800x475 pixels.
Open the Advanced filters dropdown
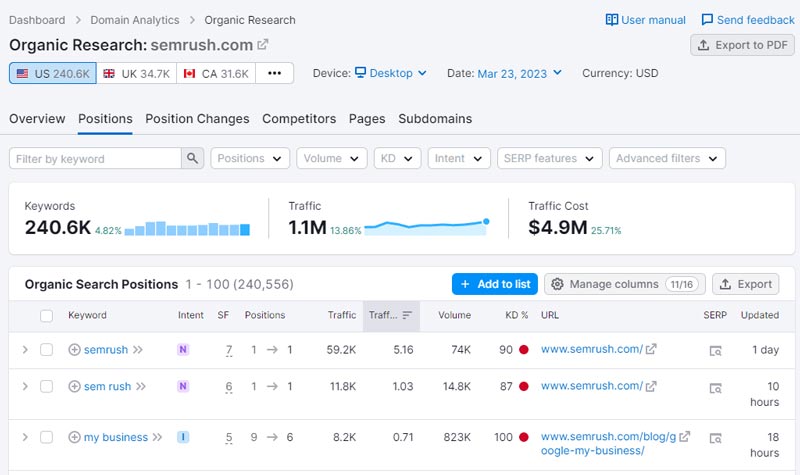tap(667, 158)
